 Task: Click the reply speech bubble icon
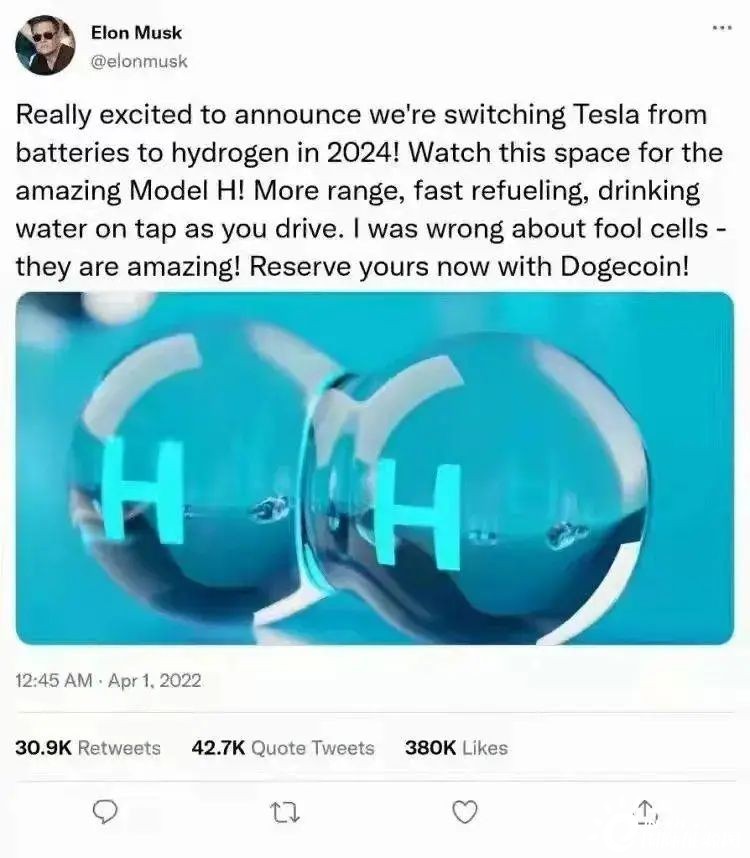(x=104, y=811)
